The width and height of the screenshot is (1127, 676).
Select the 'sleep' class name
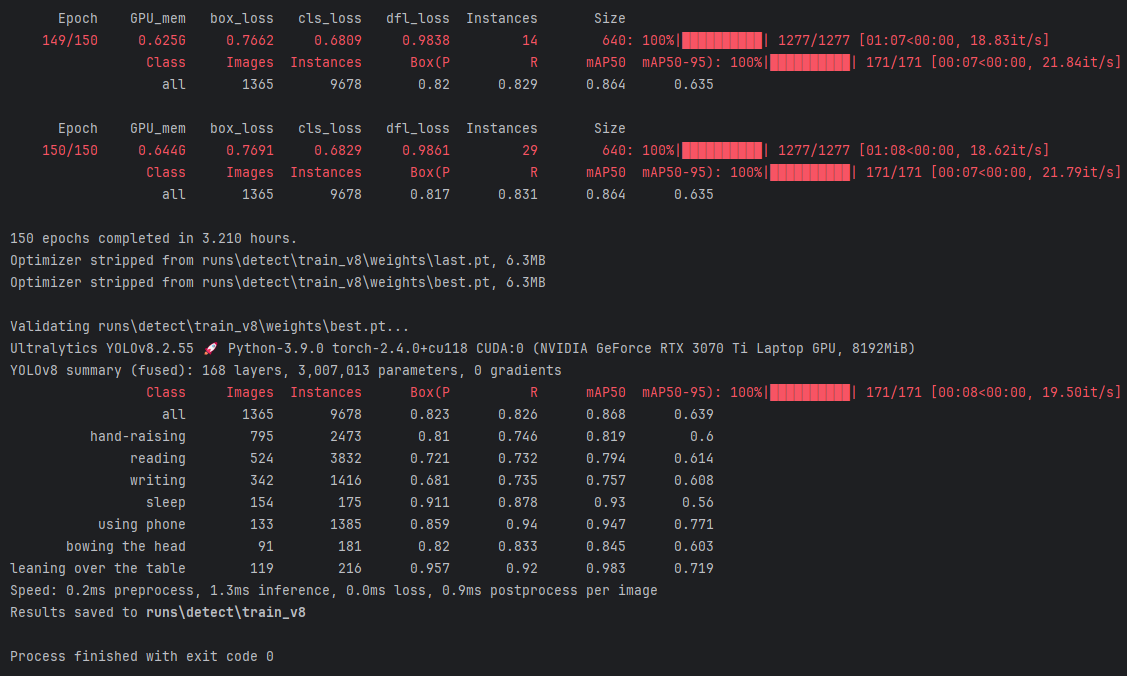point(166,502)
